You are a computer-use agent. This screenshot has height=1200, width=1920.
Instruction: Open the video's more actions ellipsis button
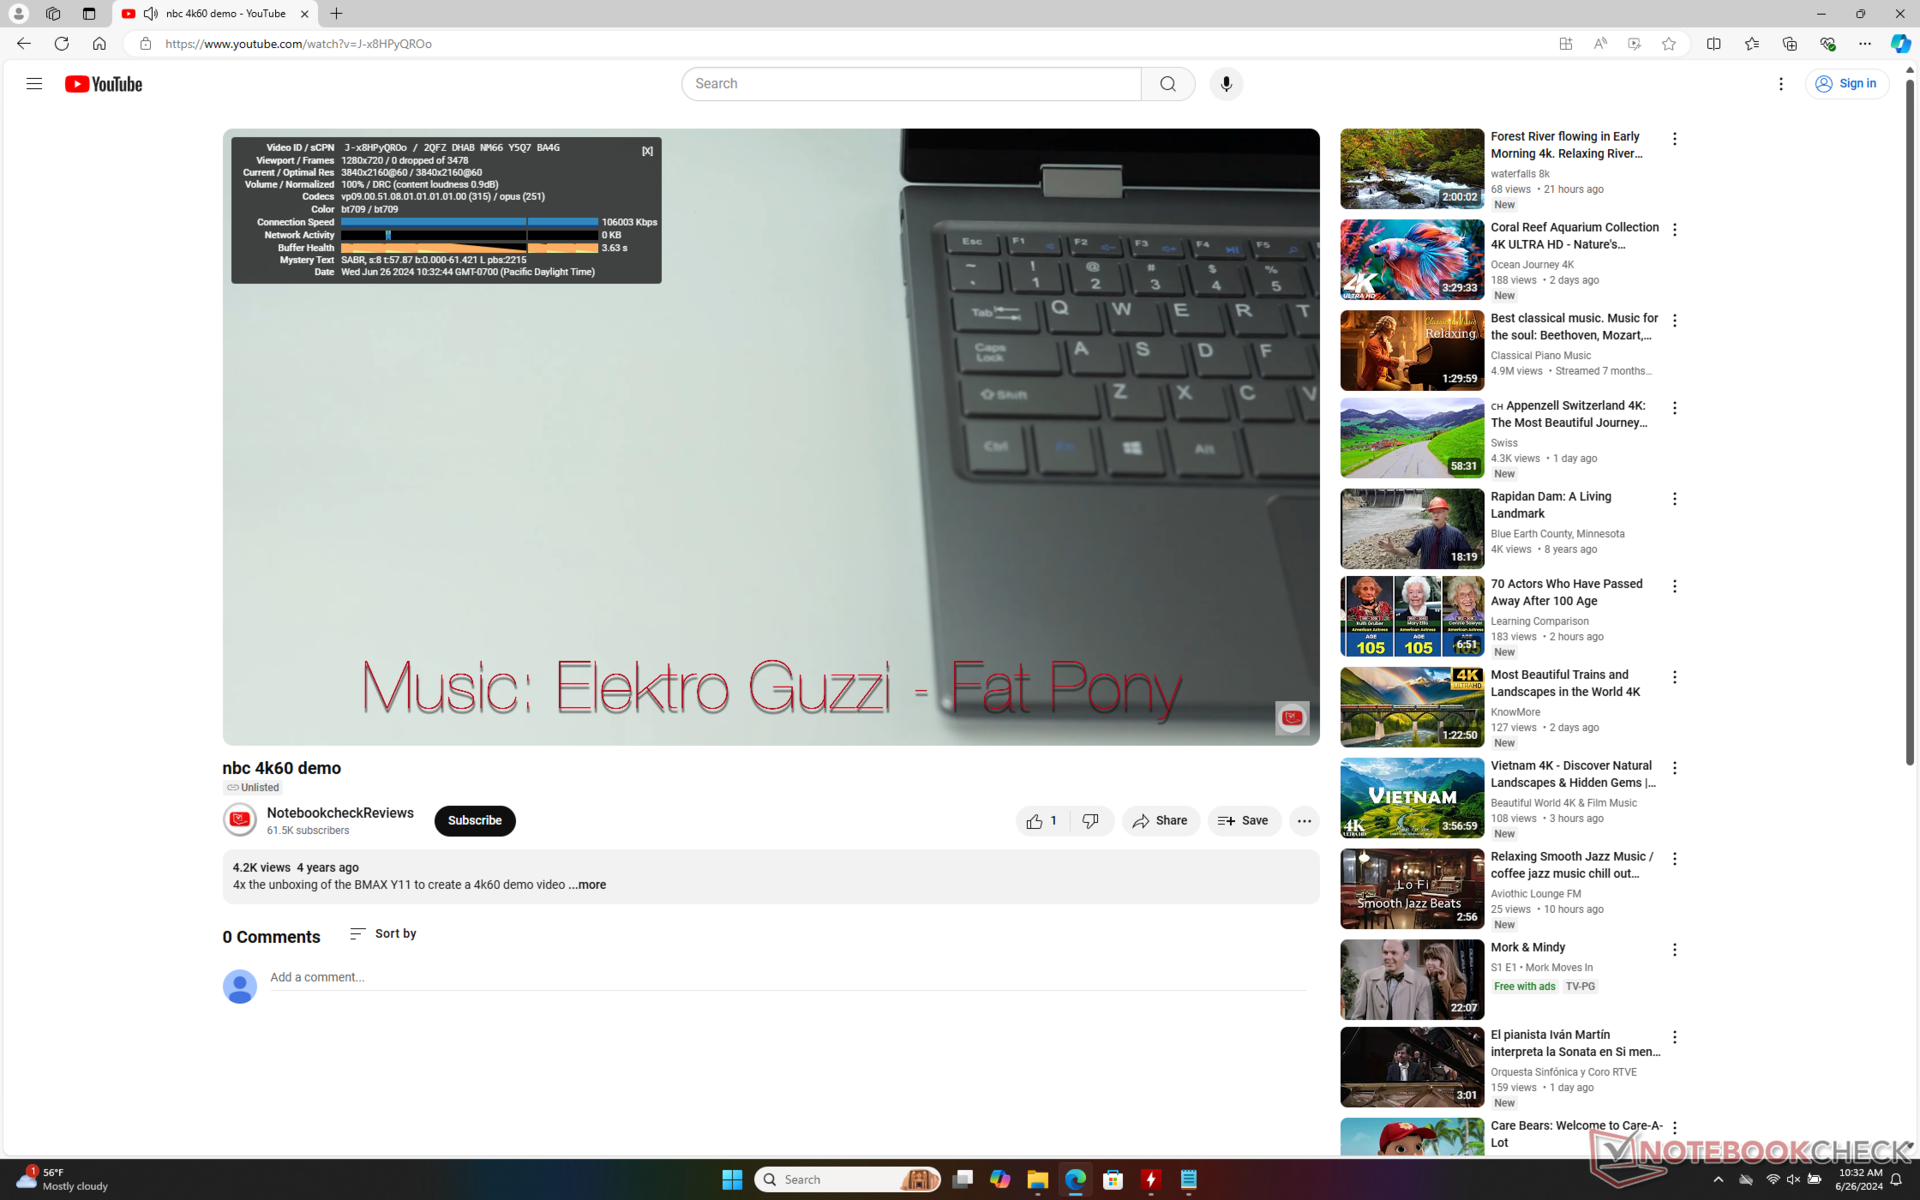click(x=1303, y=821)
